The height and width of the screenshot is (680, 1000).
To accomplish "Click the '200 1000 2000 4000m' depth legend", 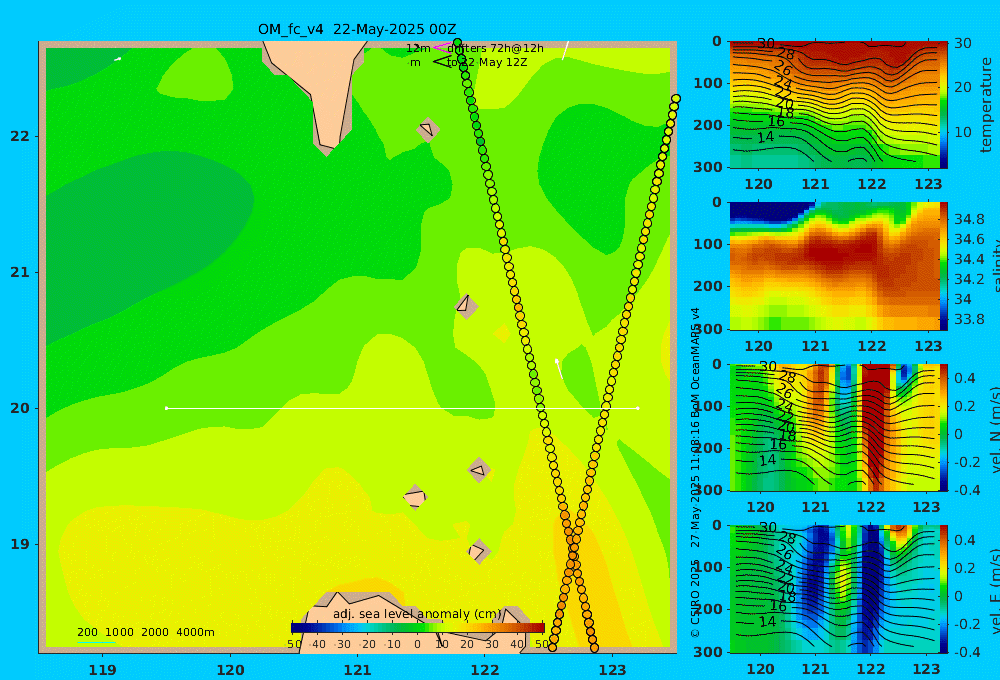I will point(145,632).
